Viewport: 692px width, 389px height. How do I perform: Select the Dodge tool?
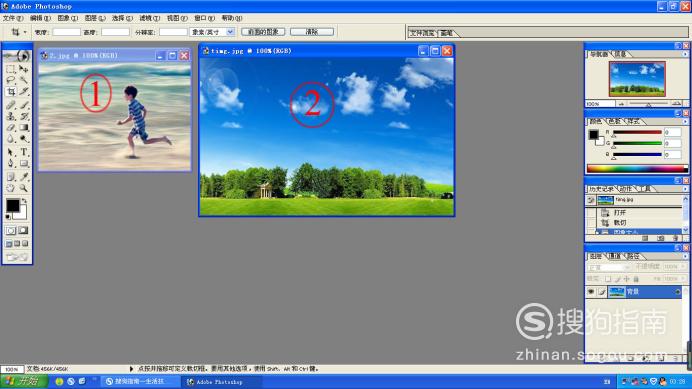tap(24, 139)
